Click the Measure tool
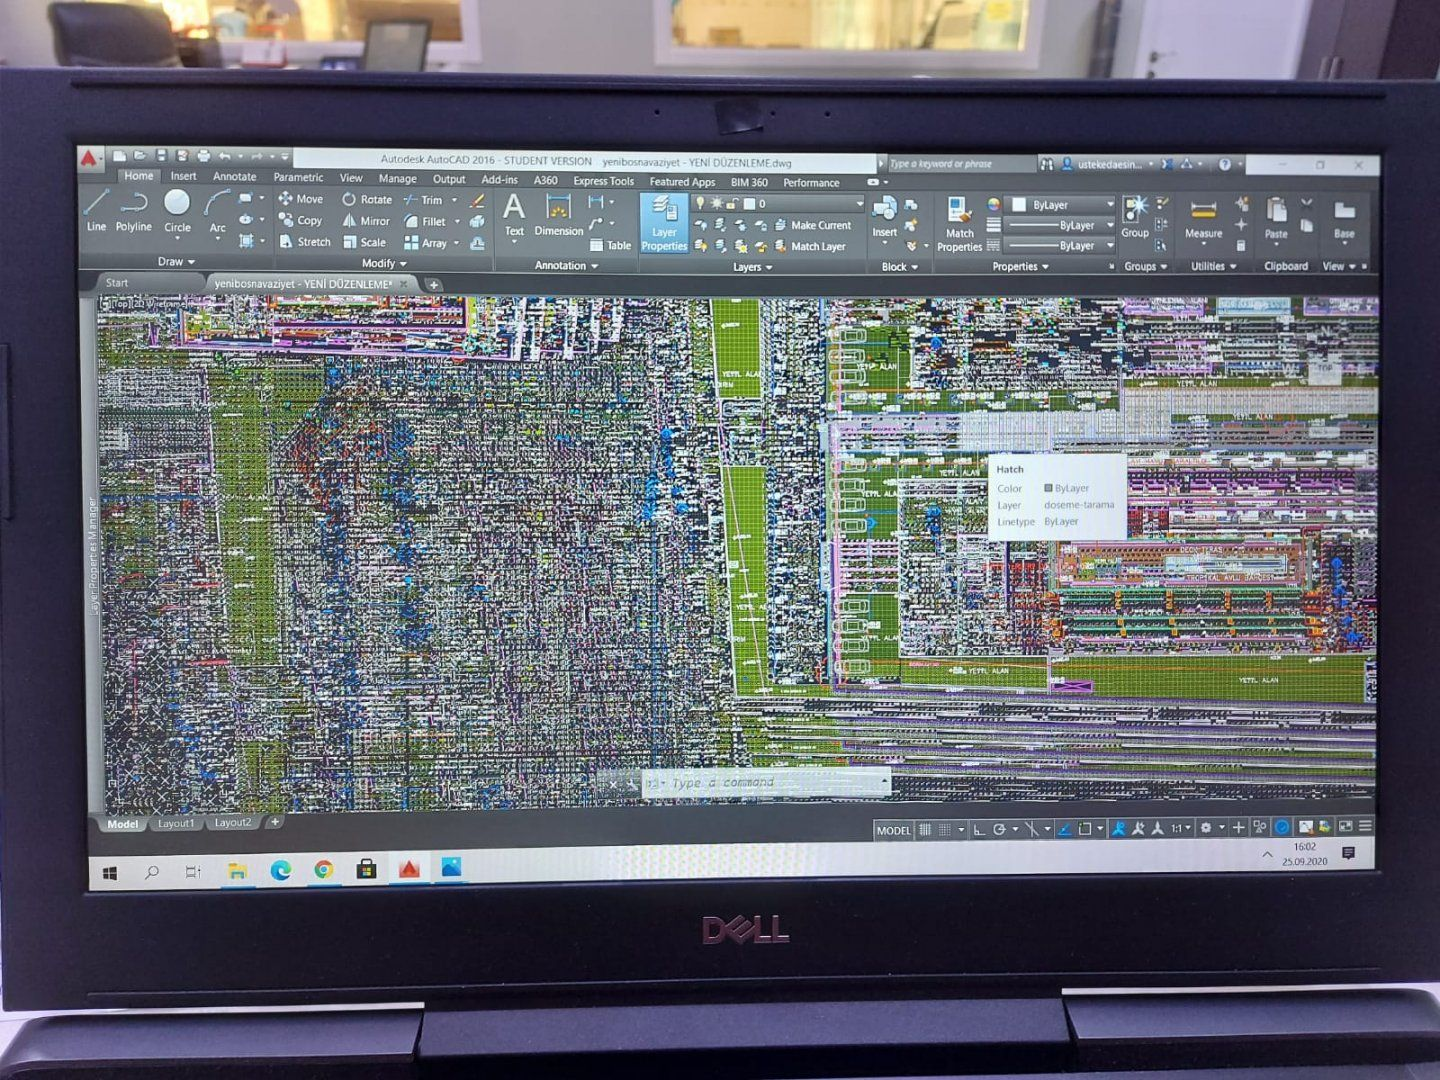This screenshot has height=1080, width=1440. 1203,219
